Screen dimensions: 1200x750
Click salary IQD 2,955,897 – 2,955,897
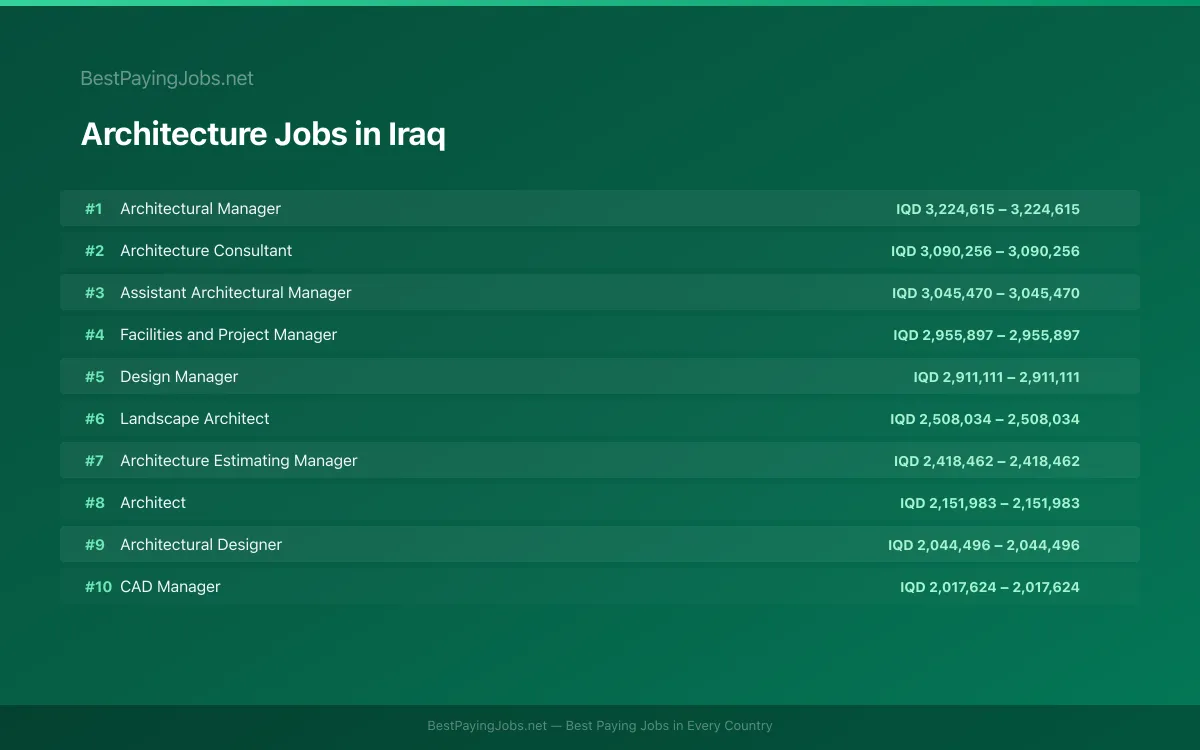pos(986,335)
